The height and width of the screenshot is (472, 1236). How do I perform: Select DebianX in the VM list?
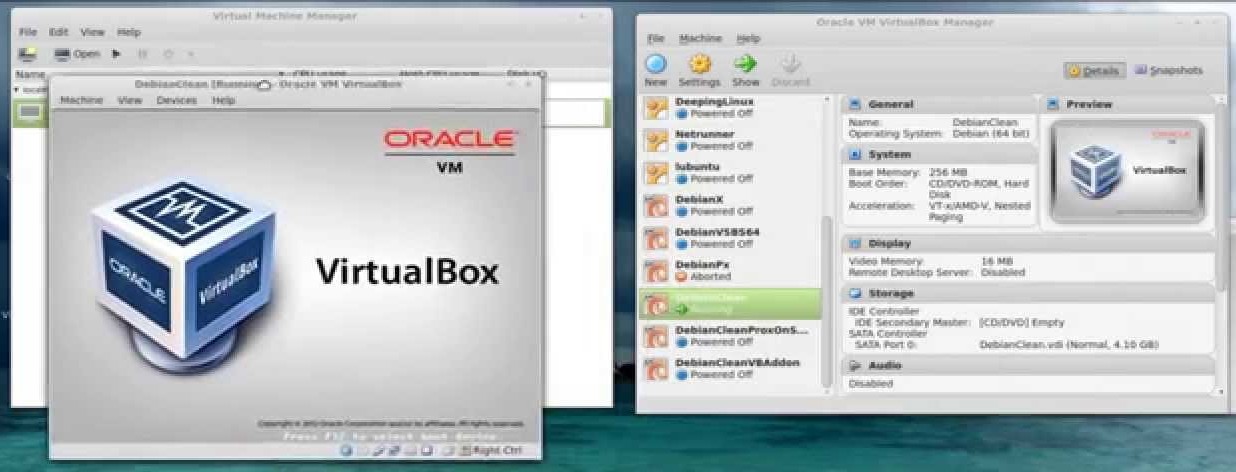pos(729,205)
